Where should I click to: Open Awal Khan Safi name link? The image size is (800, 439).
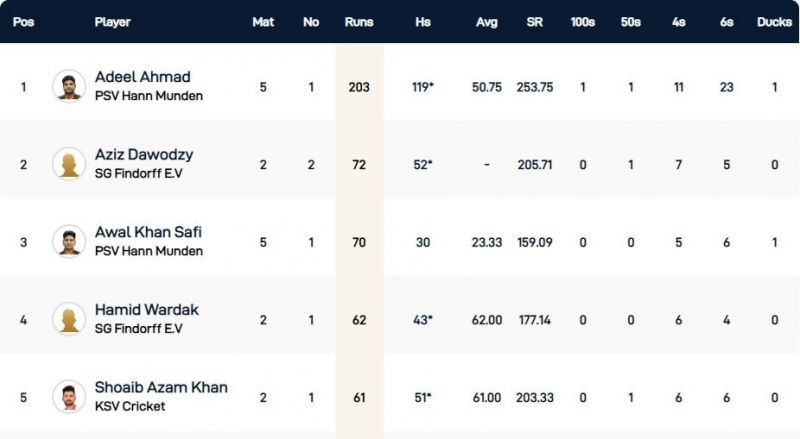coord(148,232)
